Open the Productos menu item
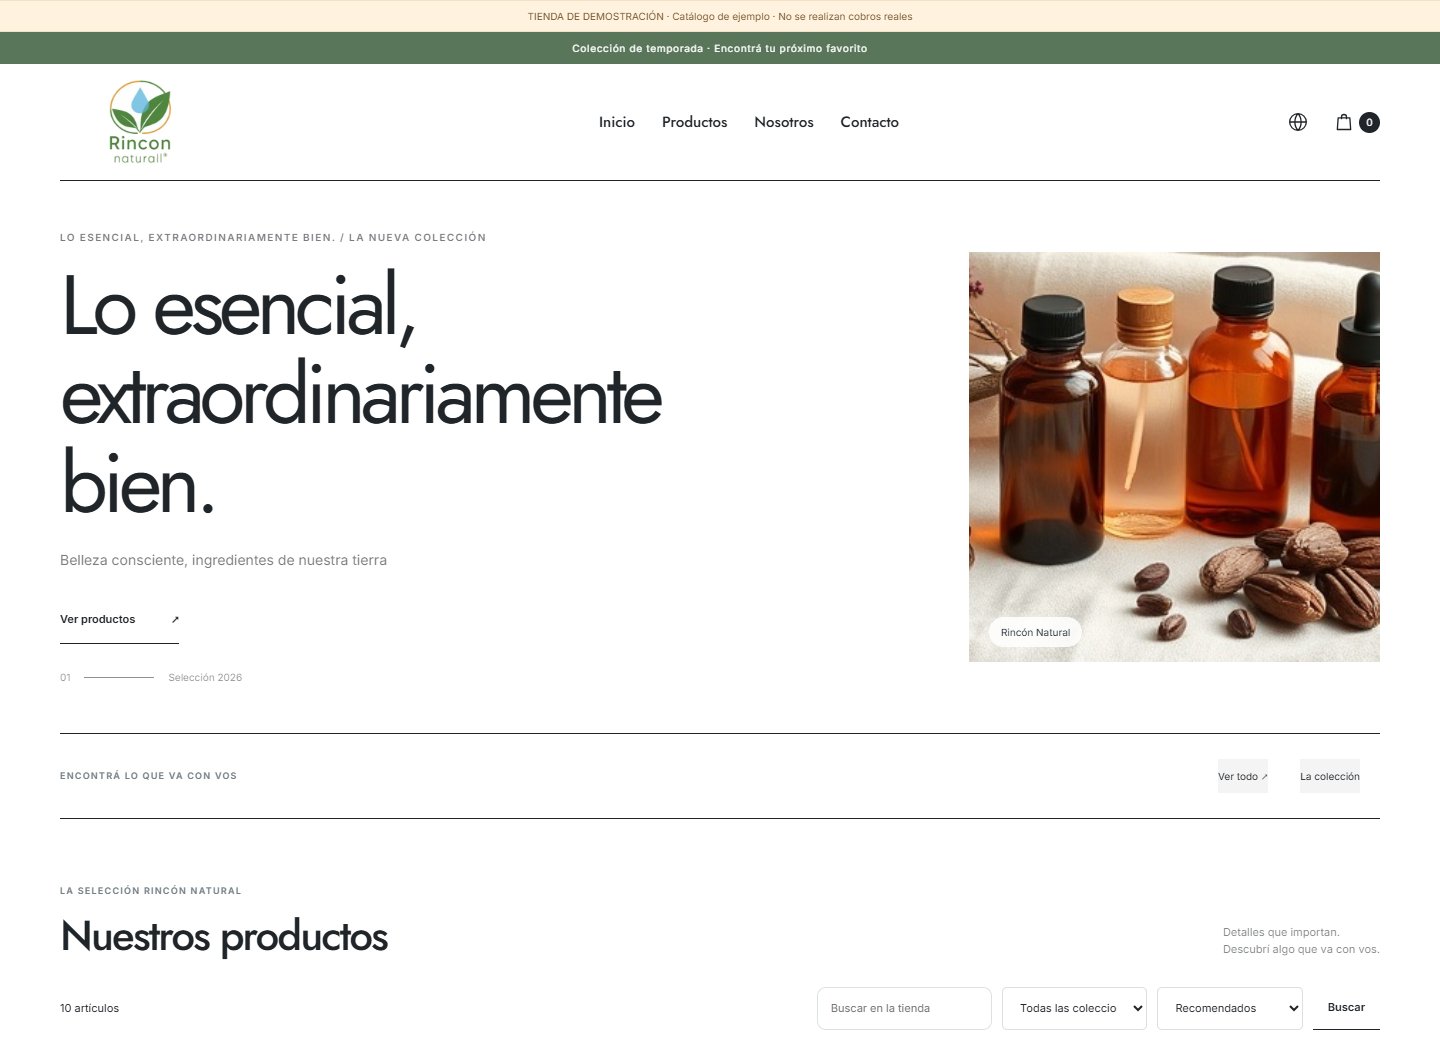This screenshot has height=1050, width=1440. [695, 122]
